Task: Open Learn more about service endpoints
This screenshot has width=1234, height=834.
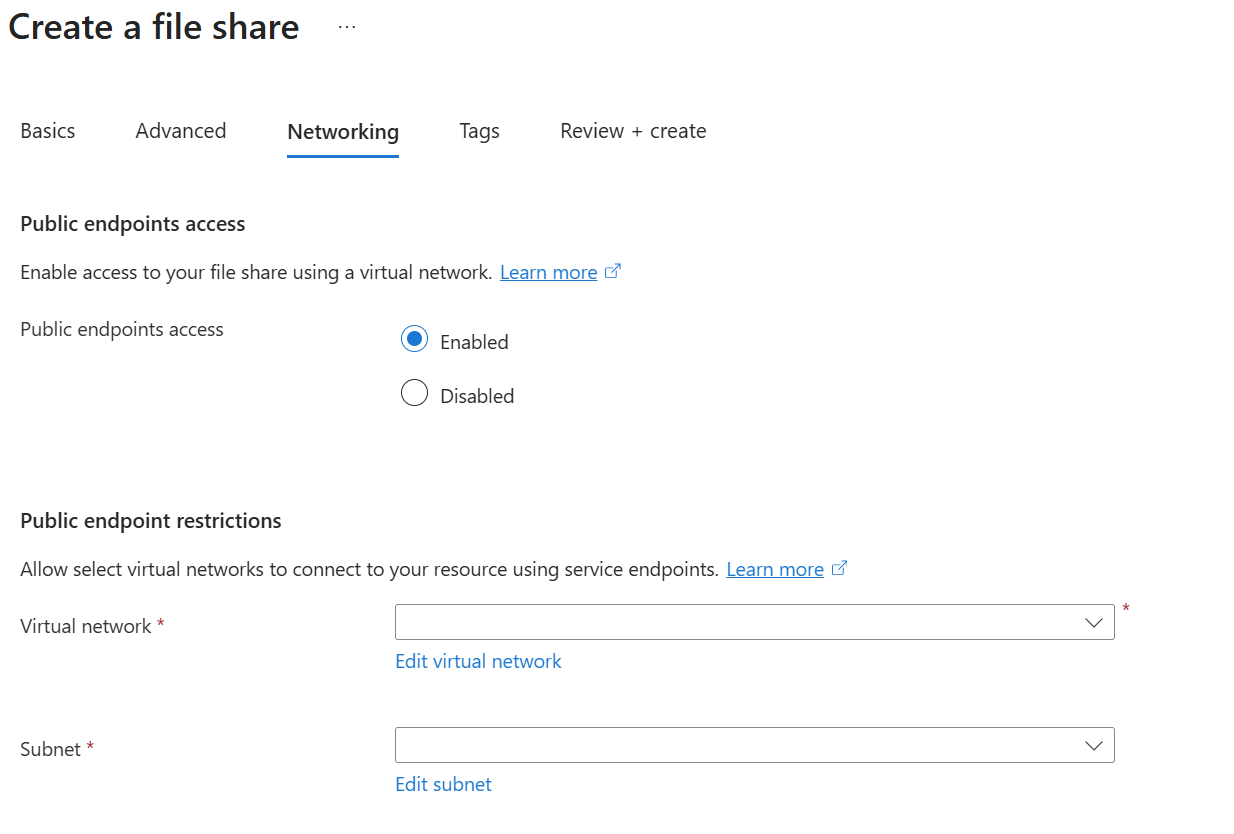Action: pyautogui.click(x=775, y=568)
